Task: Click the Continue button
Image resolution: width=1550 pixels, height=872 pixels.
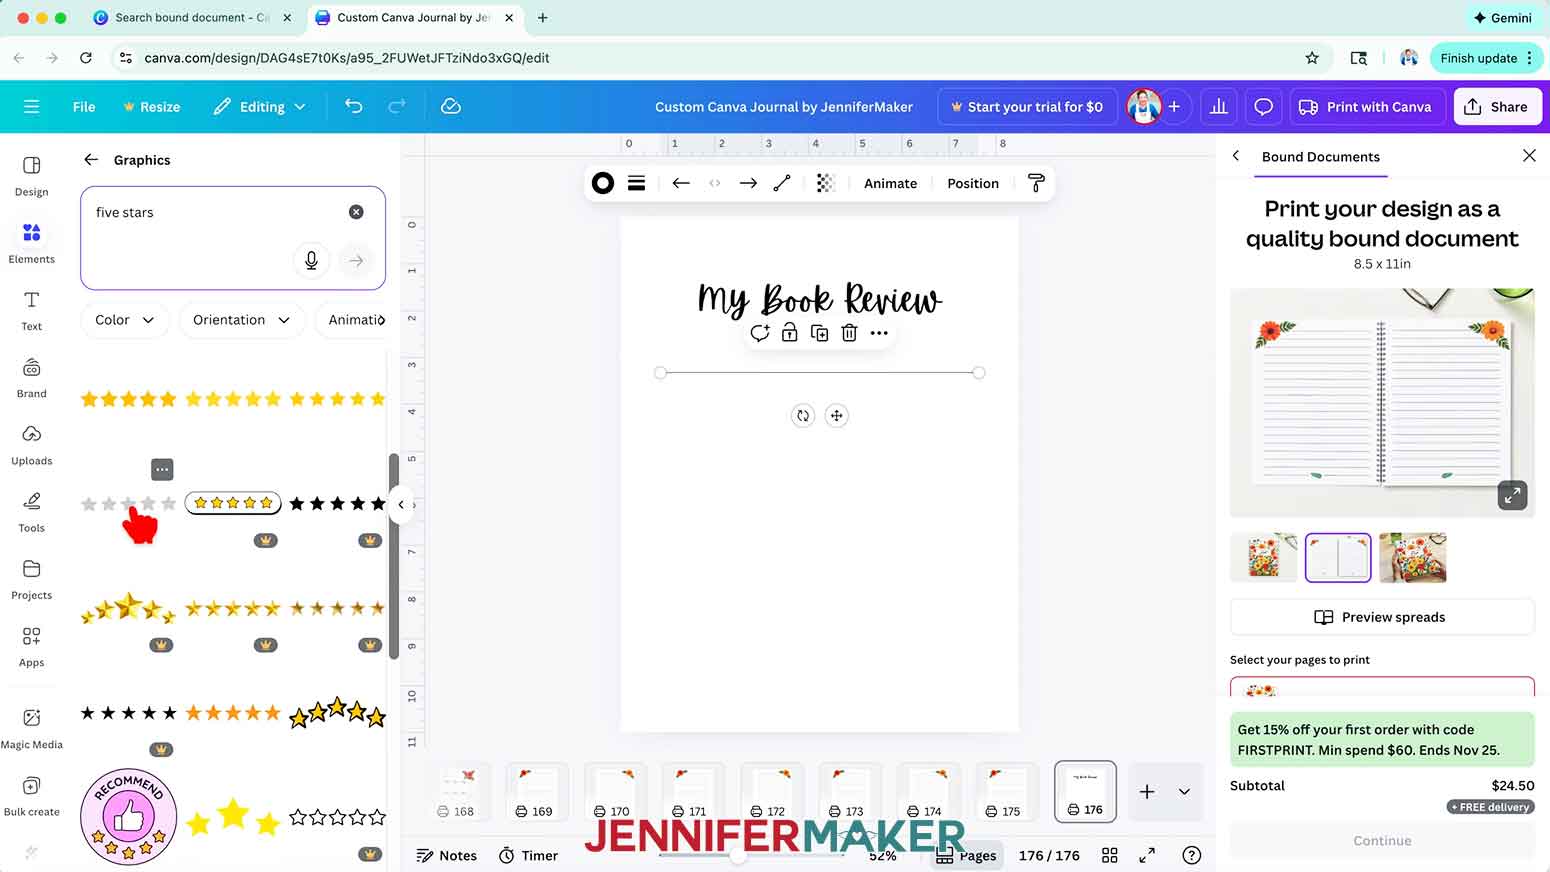Action: [x=1382, y=840]
